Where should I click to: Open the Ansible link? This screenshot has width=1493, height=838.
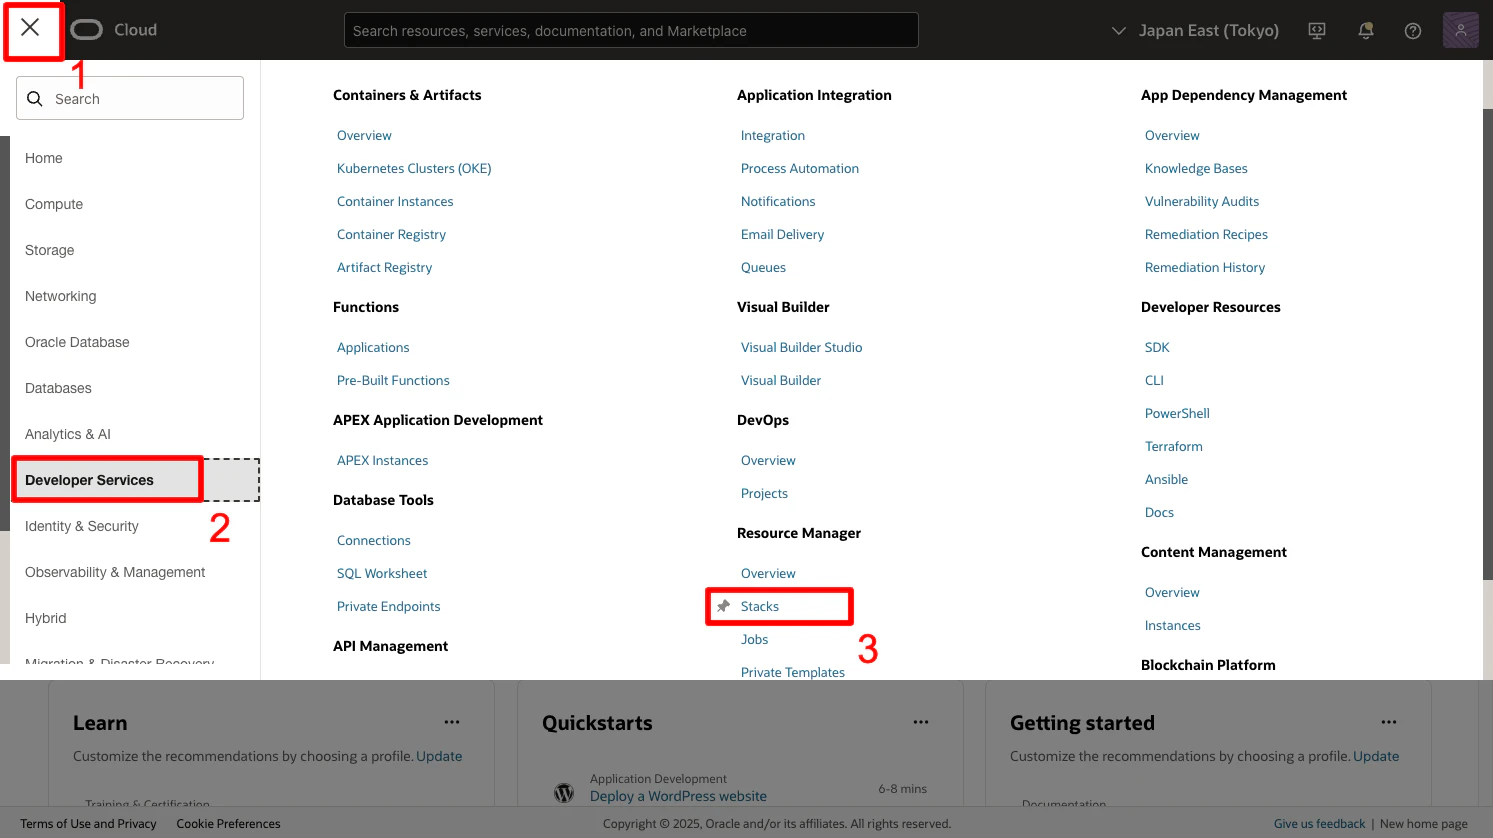tap(1166, 479)
